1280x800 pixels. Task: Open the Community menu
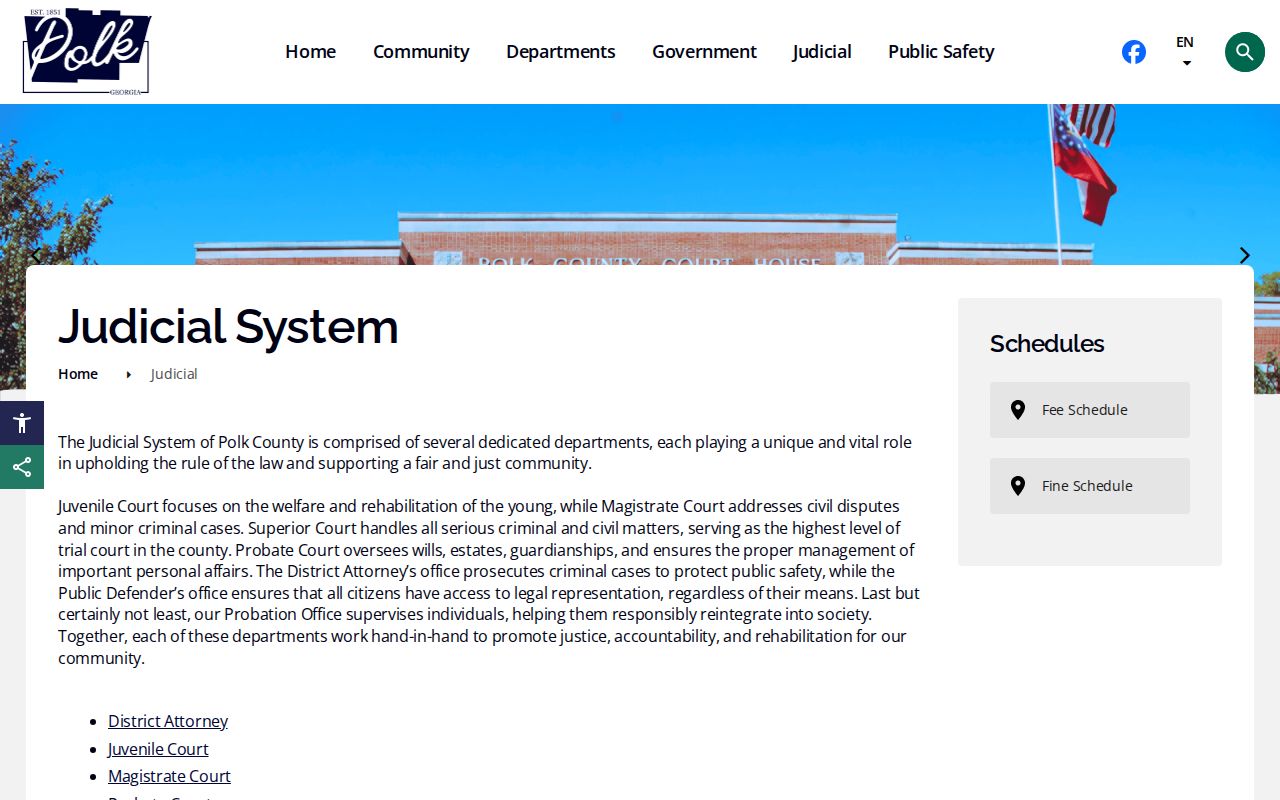click(421, 52)
